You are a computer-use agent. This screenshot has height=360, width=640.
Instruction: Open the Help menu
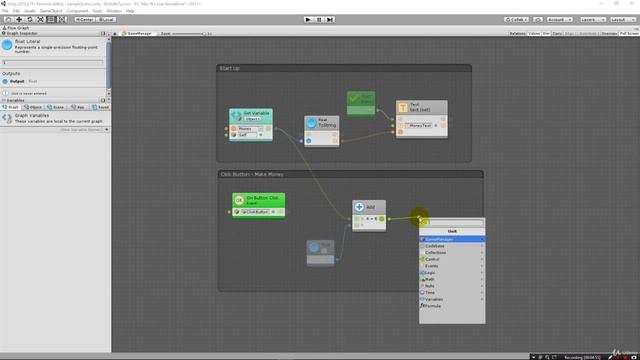point(130,11)
